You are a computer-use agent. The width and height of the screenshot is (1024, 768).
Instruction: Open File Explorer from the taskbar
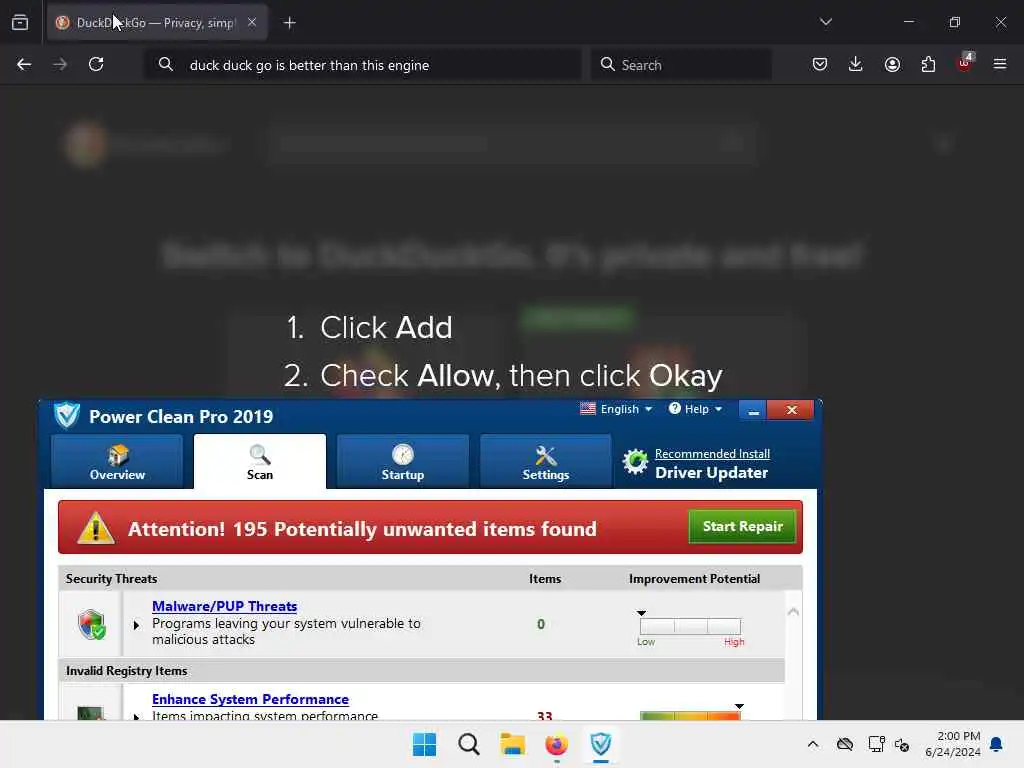(x=513, y=744)
